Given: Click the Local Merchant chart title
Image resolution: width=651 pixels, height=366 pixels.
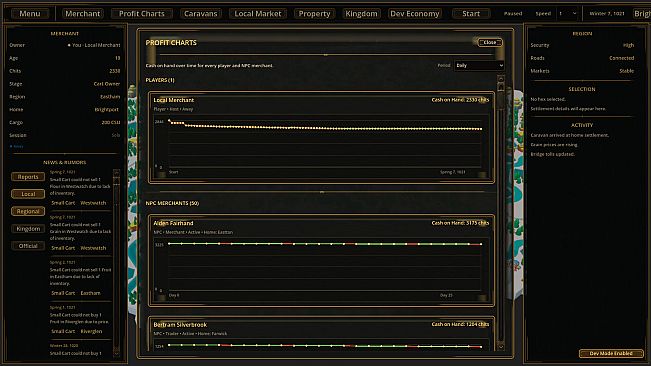Looking at the screenshot, I should coord(174,100).
